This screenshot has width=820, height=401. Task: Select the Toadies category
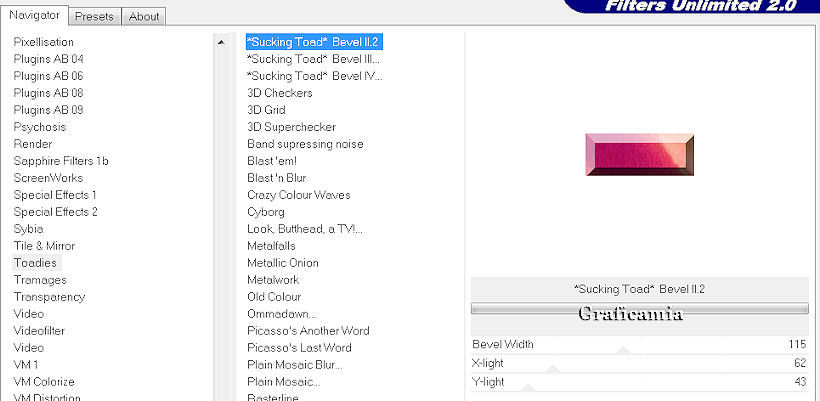35,262
